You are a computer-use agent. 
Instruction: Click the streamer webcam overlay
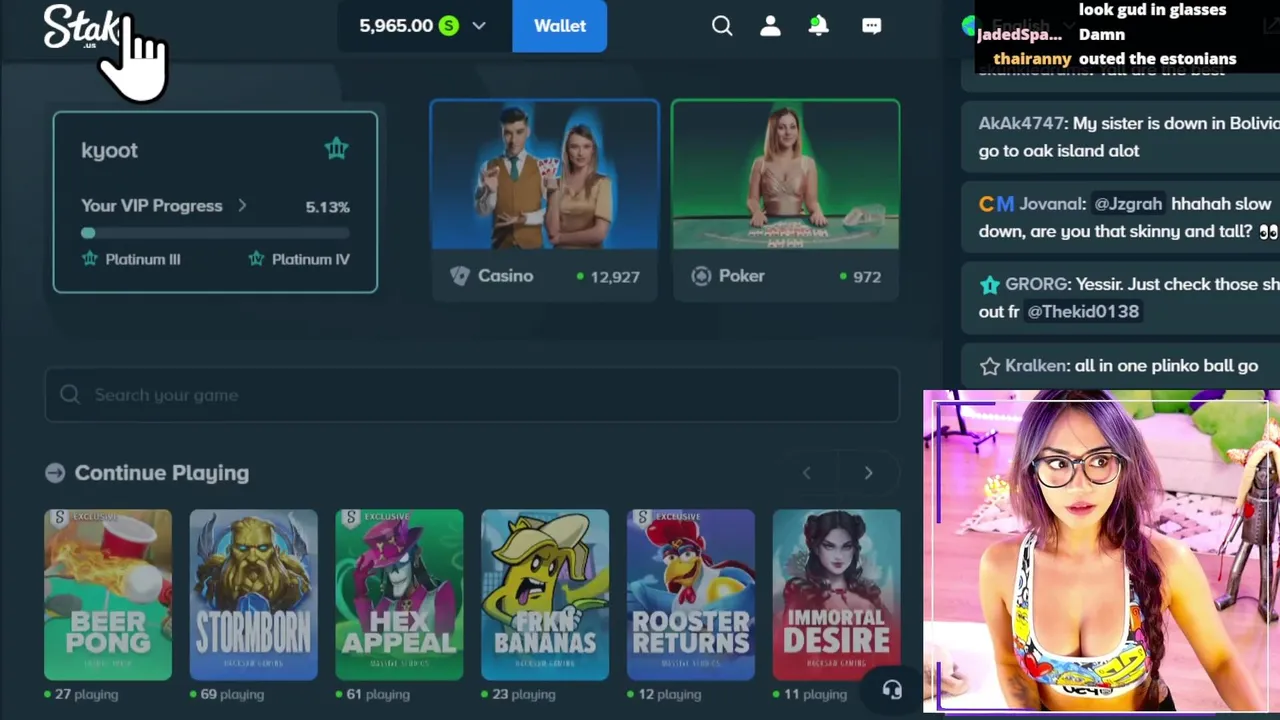pos(1101,551)
